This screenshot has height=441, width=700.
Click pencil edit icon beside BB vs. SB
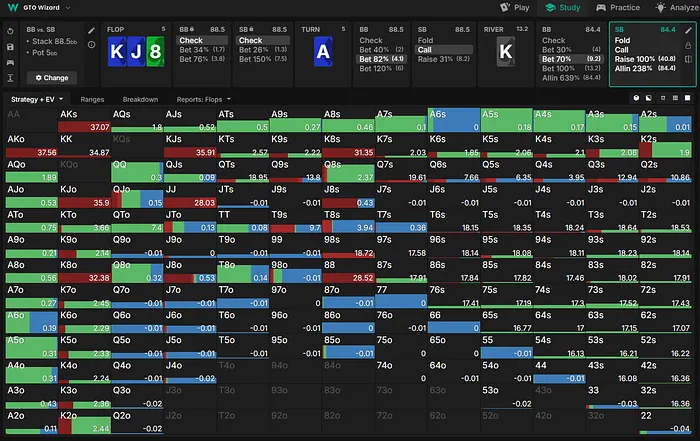click(x=90, y=31)
